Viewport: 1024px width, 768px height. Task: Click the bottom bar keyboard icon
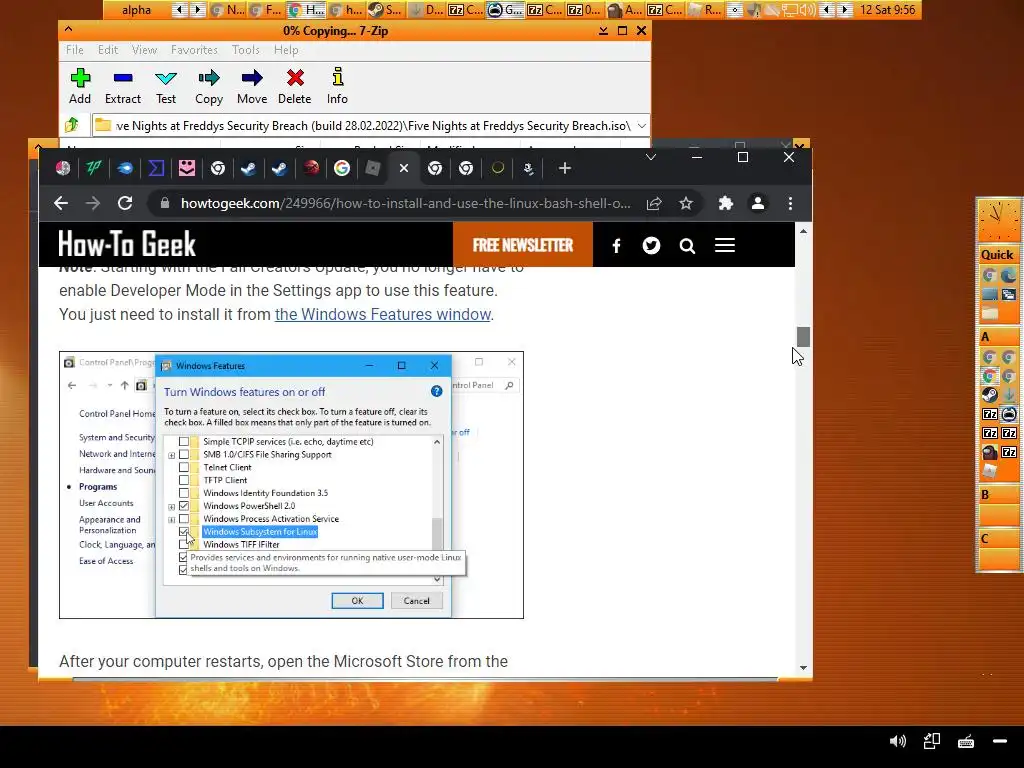coord(966,741)
